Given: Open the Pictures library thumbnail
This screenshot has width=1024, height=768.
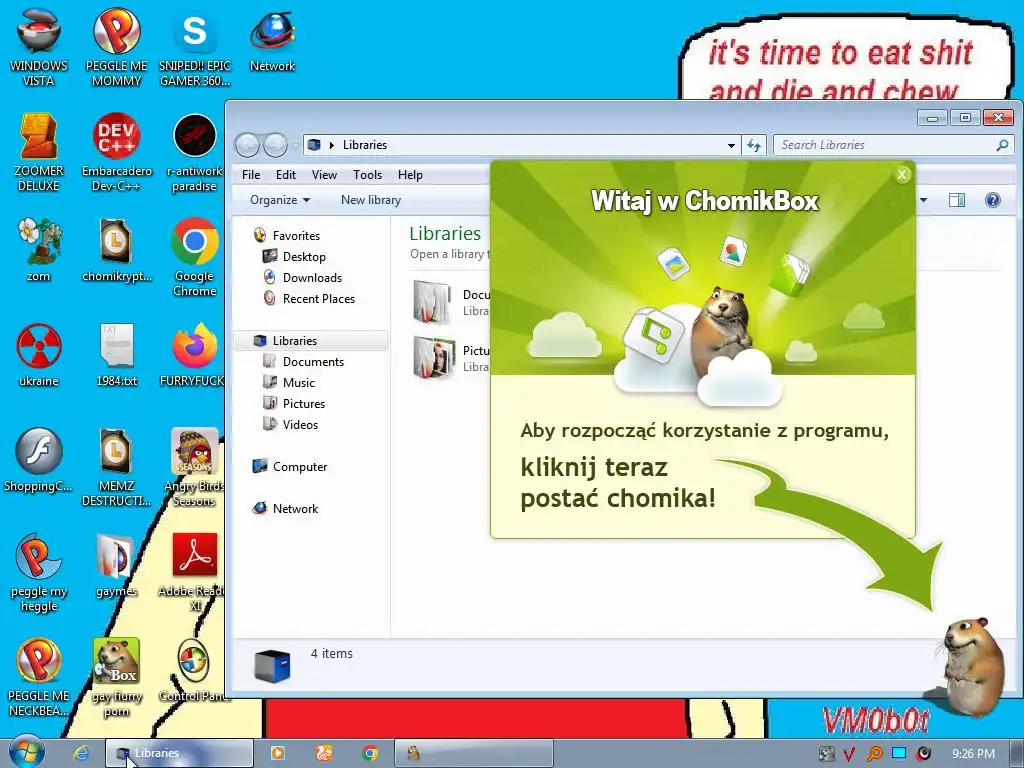Looking at the screenshot, I should tap(432, 357).
